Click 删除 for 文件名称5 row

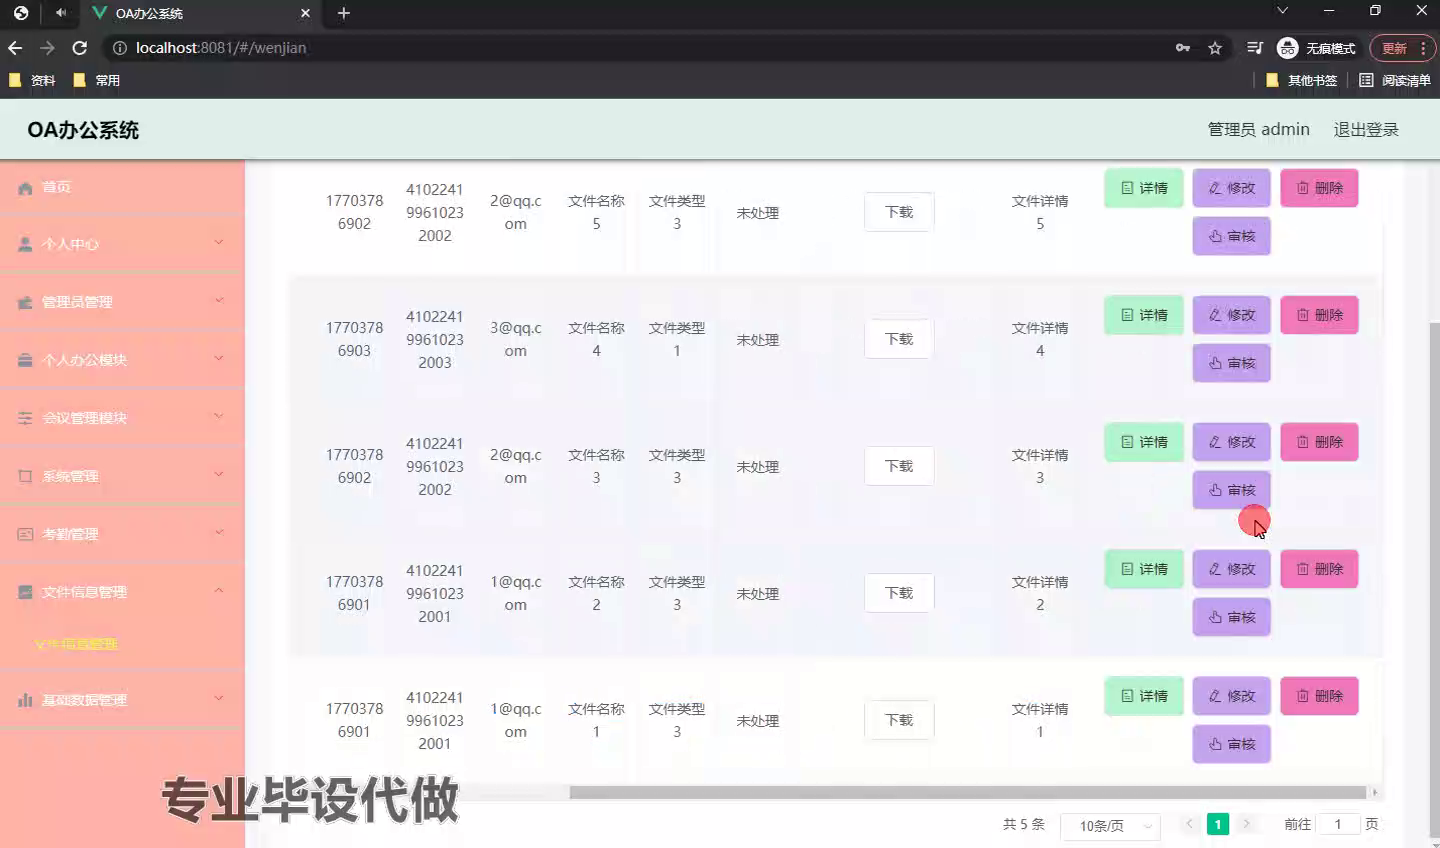click(1319, 188)
